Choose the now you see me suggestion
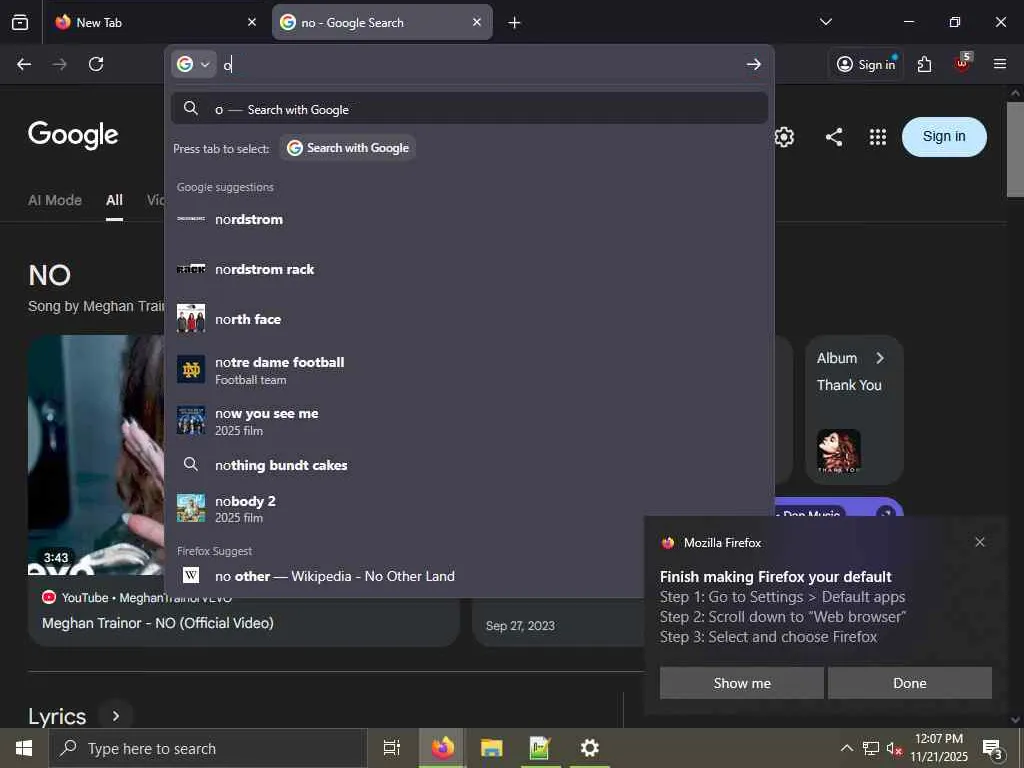This screenshot has width=1024, height=768. coord(469,421)
